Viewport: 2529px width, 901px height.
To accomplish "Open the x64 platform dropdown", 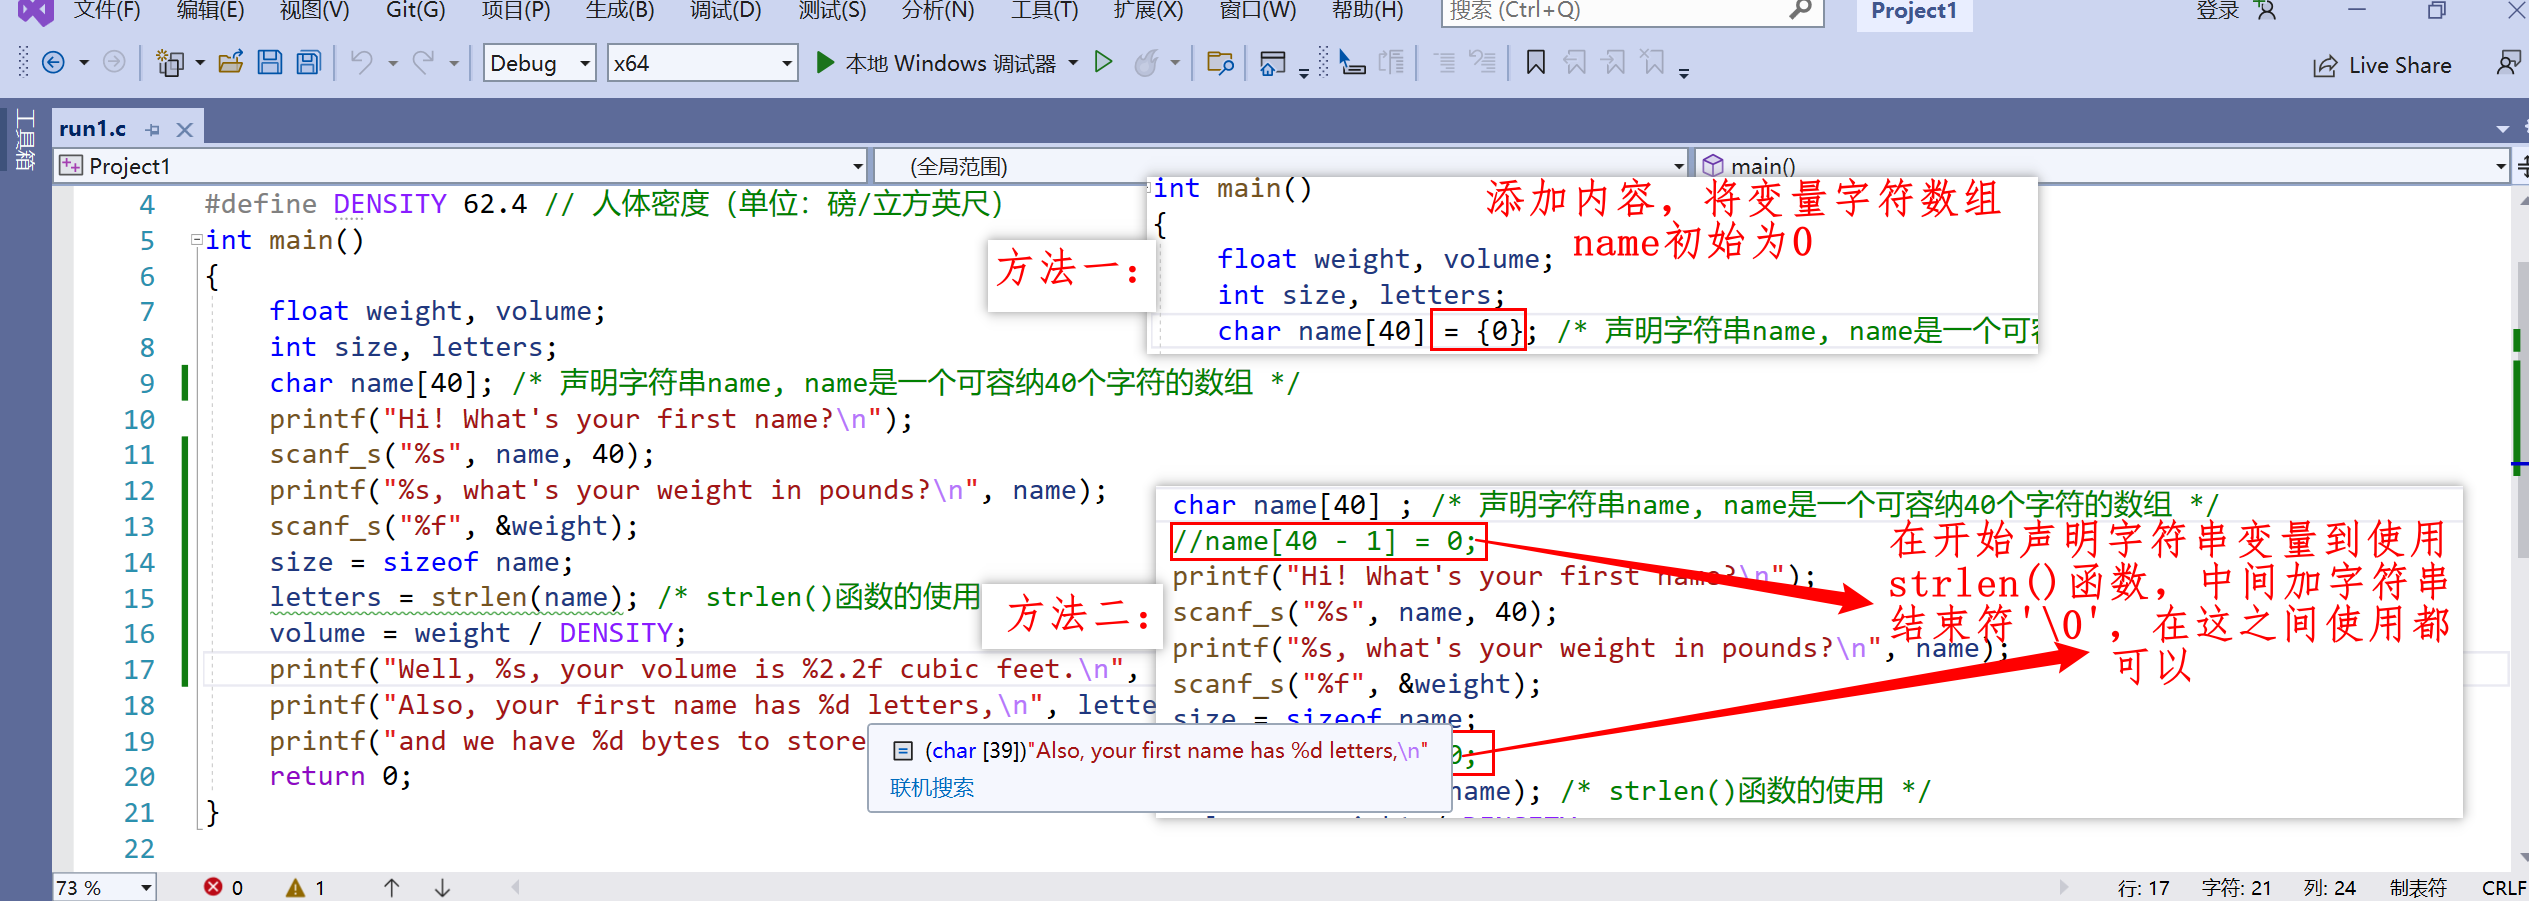I will coord(702,63).
